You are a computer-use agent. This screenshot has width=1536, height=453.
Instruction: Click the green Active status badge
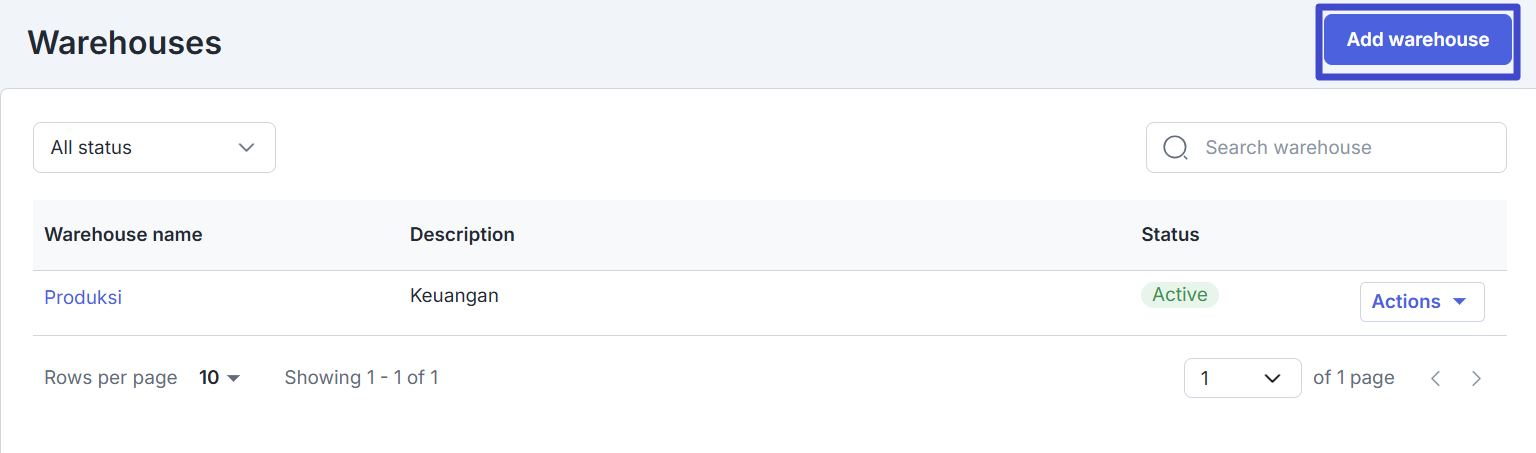coord(1180,295)
